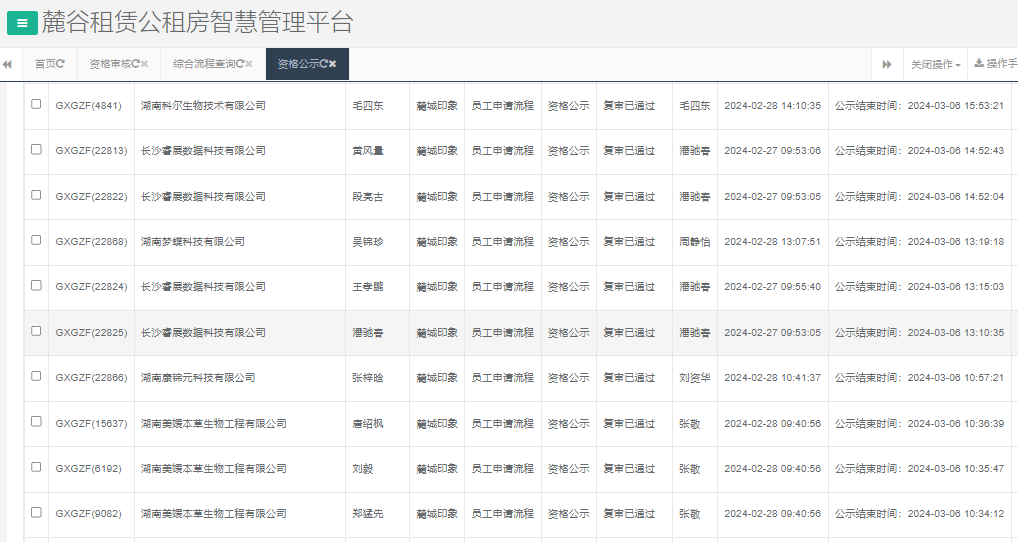The width and height of the screenshot is (1018, 542).
Task: Click reviewer name 刘资华
Action: pos(695,378)
